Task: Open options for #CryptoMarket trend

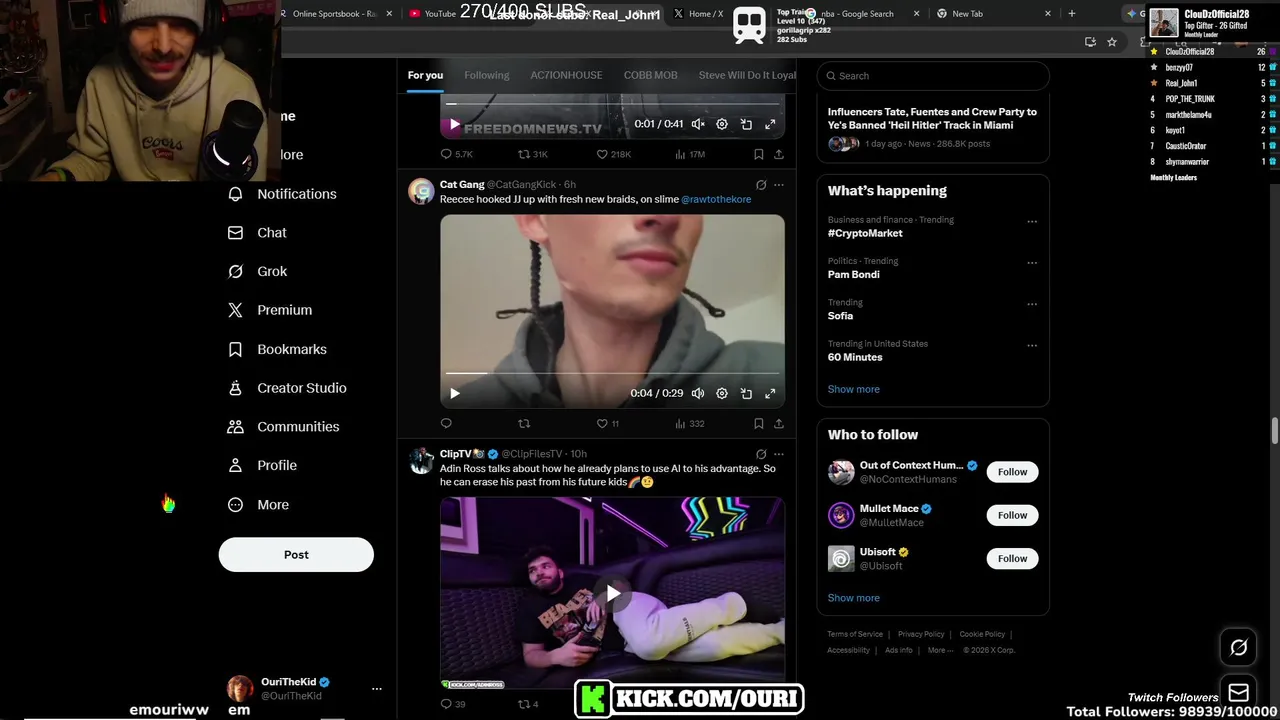Action: pyautogui.click(x=1032, y=222)
